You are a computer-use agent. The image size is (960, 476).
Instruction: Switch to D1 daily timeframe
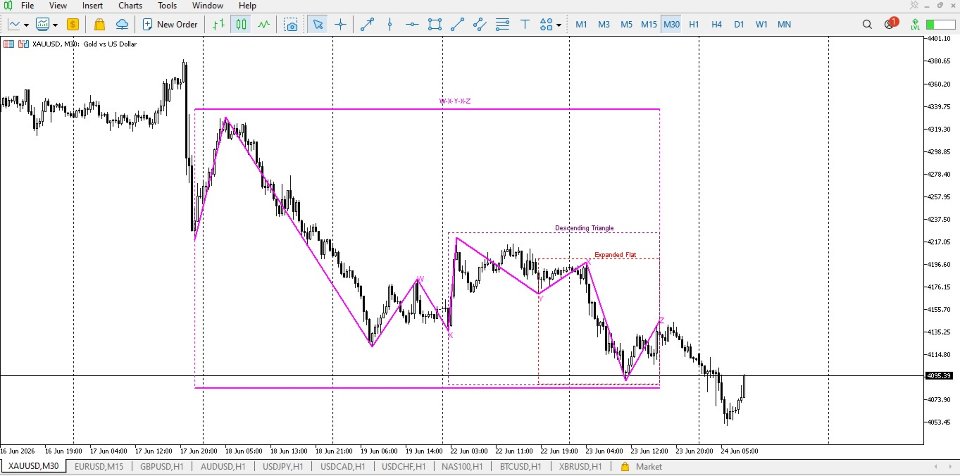tap(739, 25)
